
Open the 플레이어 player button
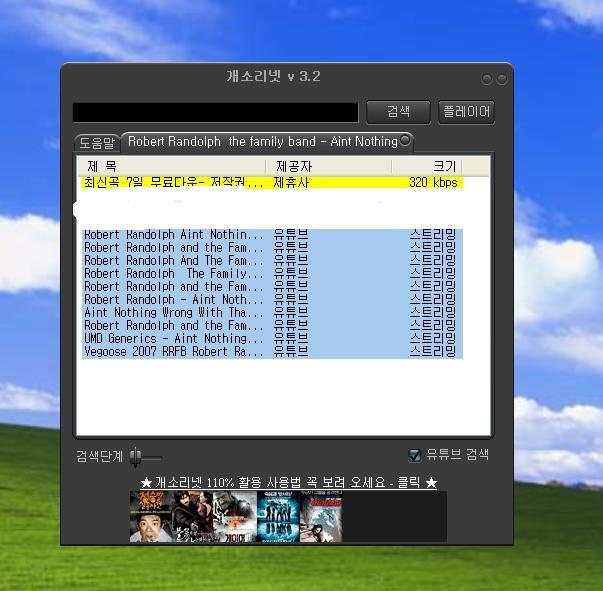[x=466, y=112]
